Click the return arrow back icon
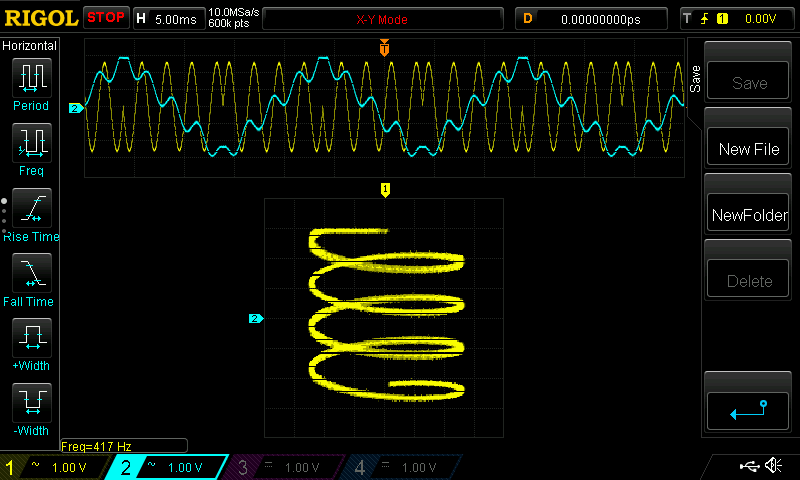Image resolution: width=800 pixels, height=480 pixels. coord(748,408)
